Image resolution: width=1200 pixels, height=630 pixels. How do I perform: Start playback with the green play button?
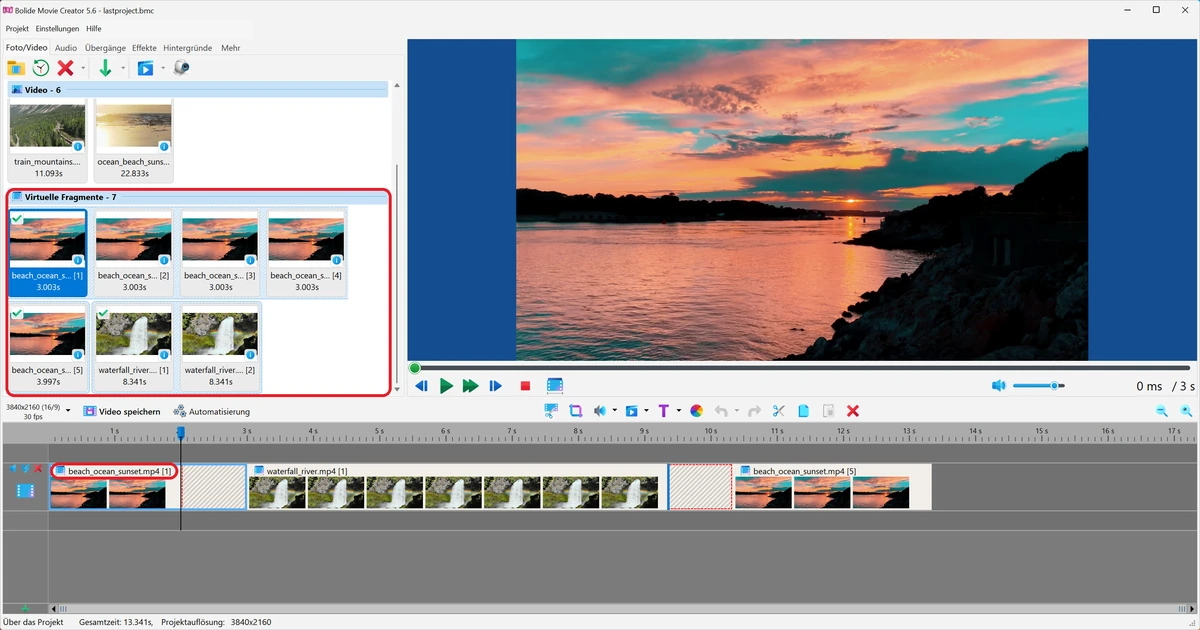447,386
